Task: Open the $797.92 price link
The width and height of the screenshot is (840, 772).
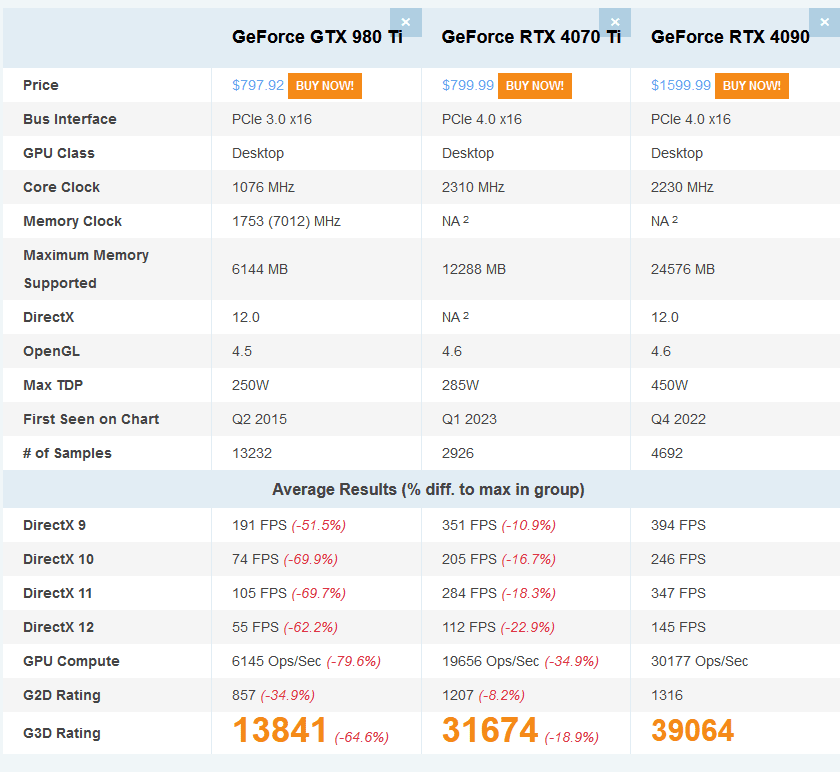Action: 258,85
